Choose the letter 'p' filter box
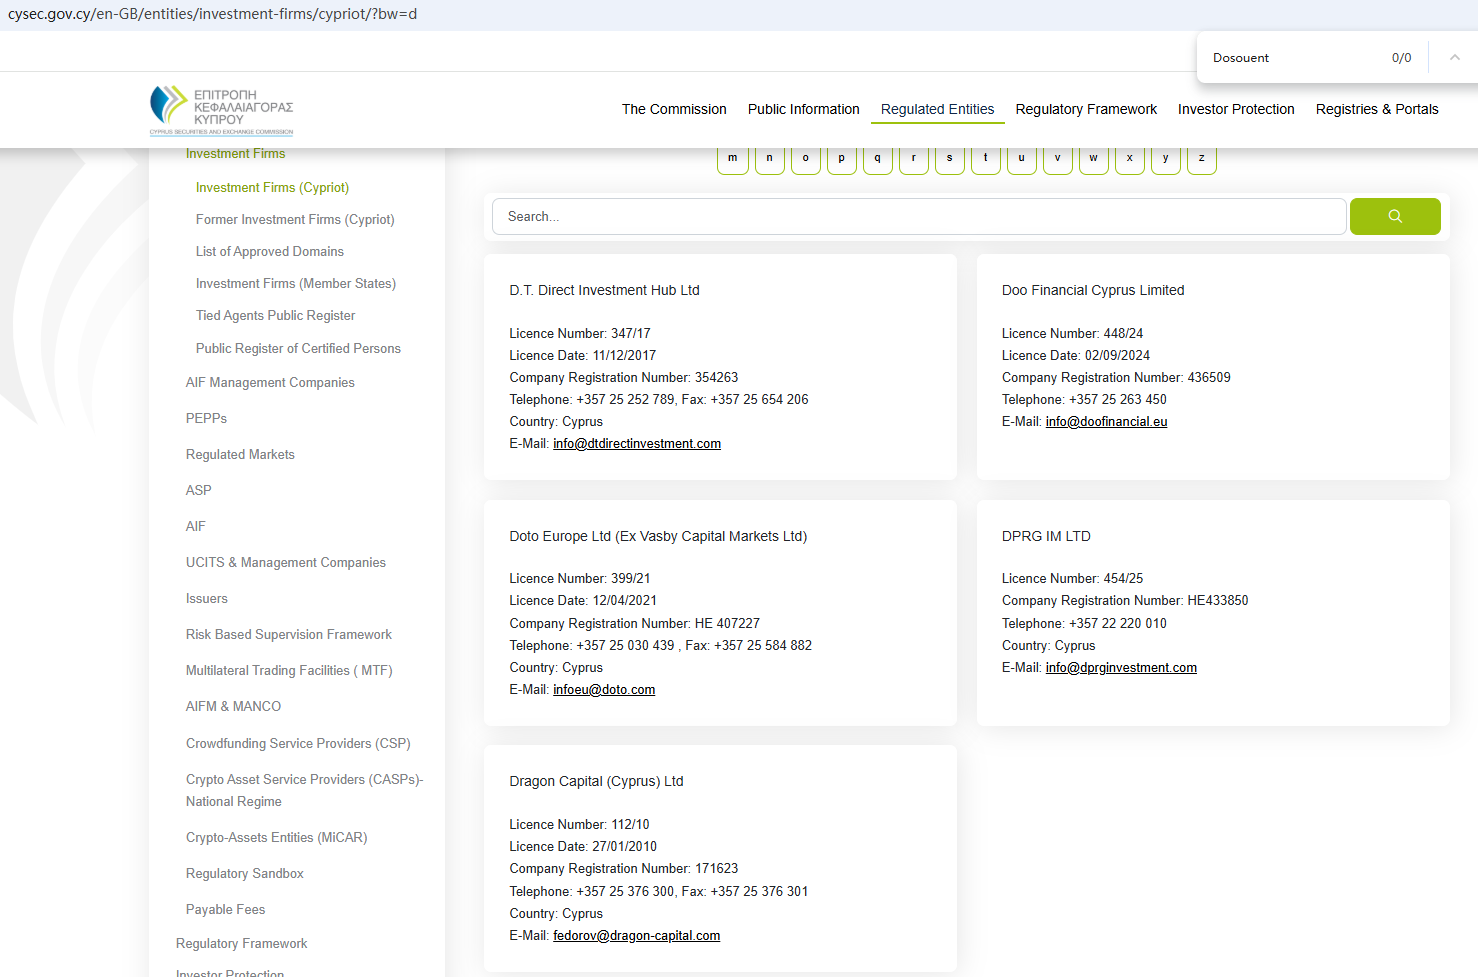This screenshot has height=977, width=1478. 841,159
